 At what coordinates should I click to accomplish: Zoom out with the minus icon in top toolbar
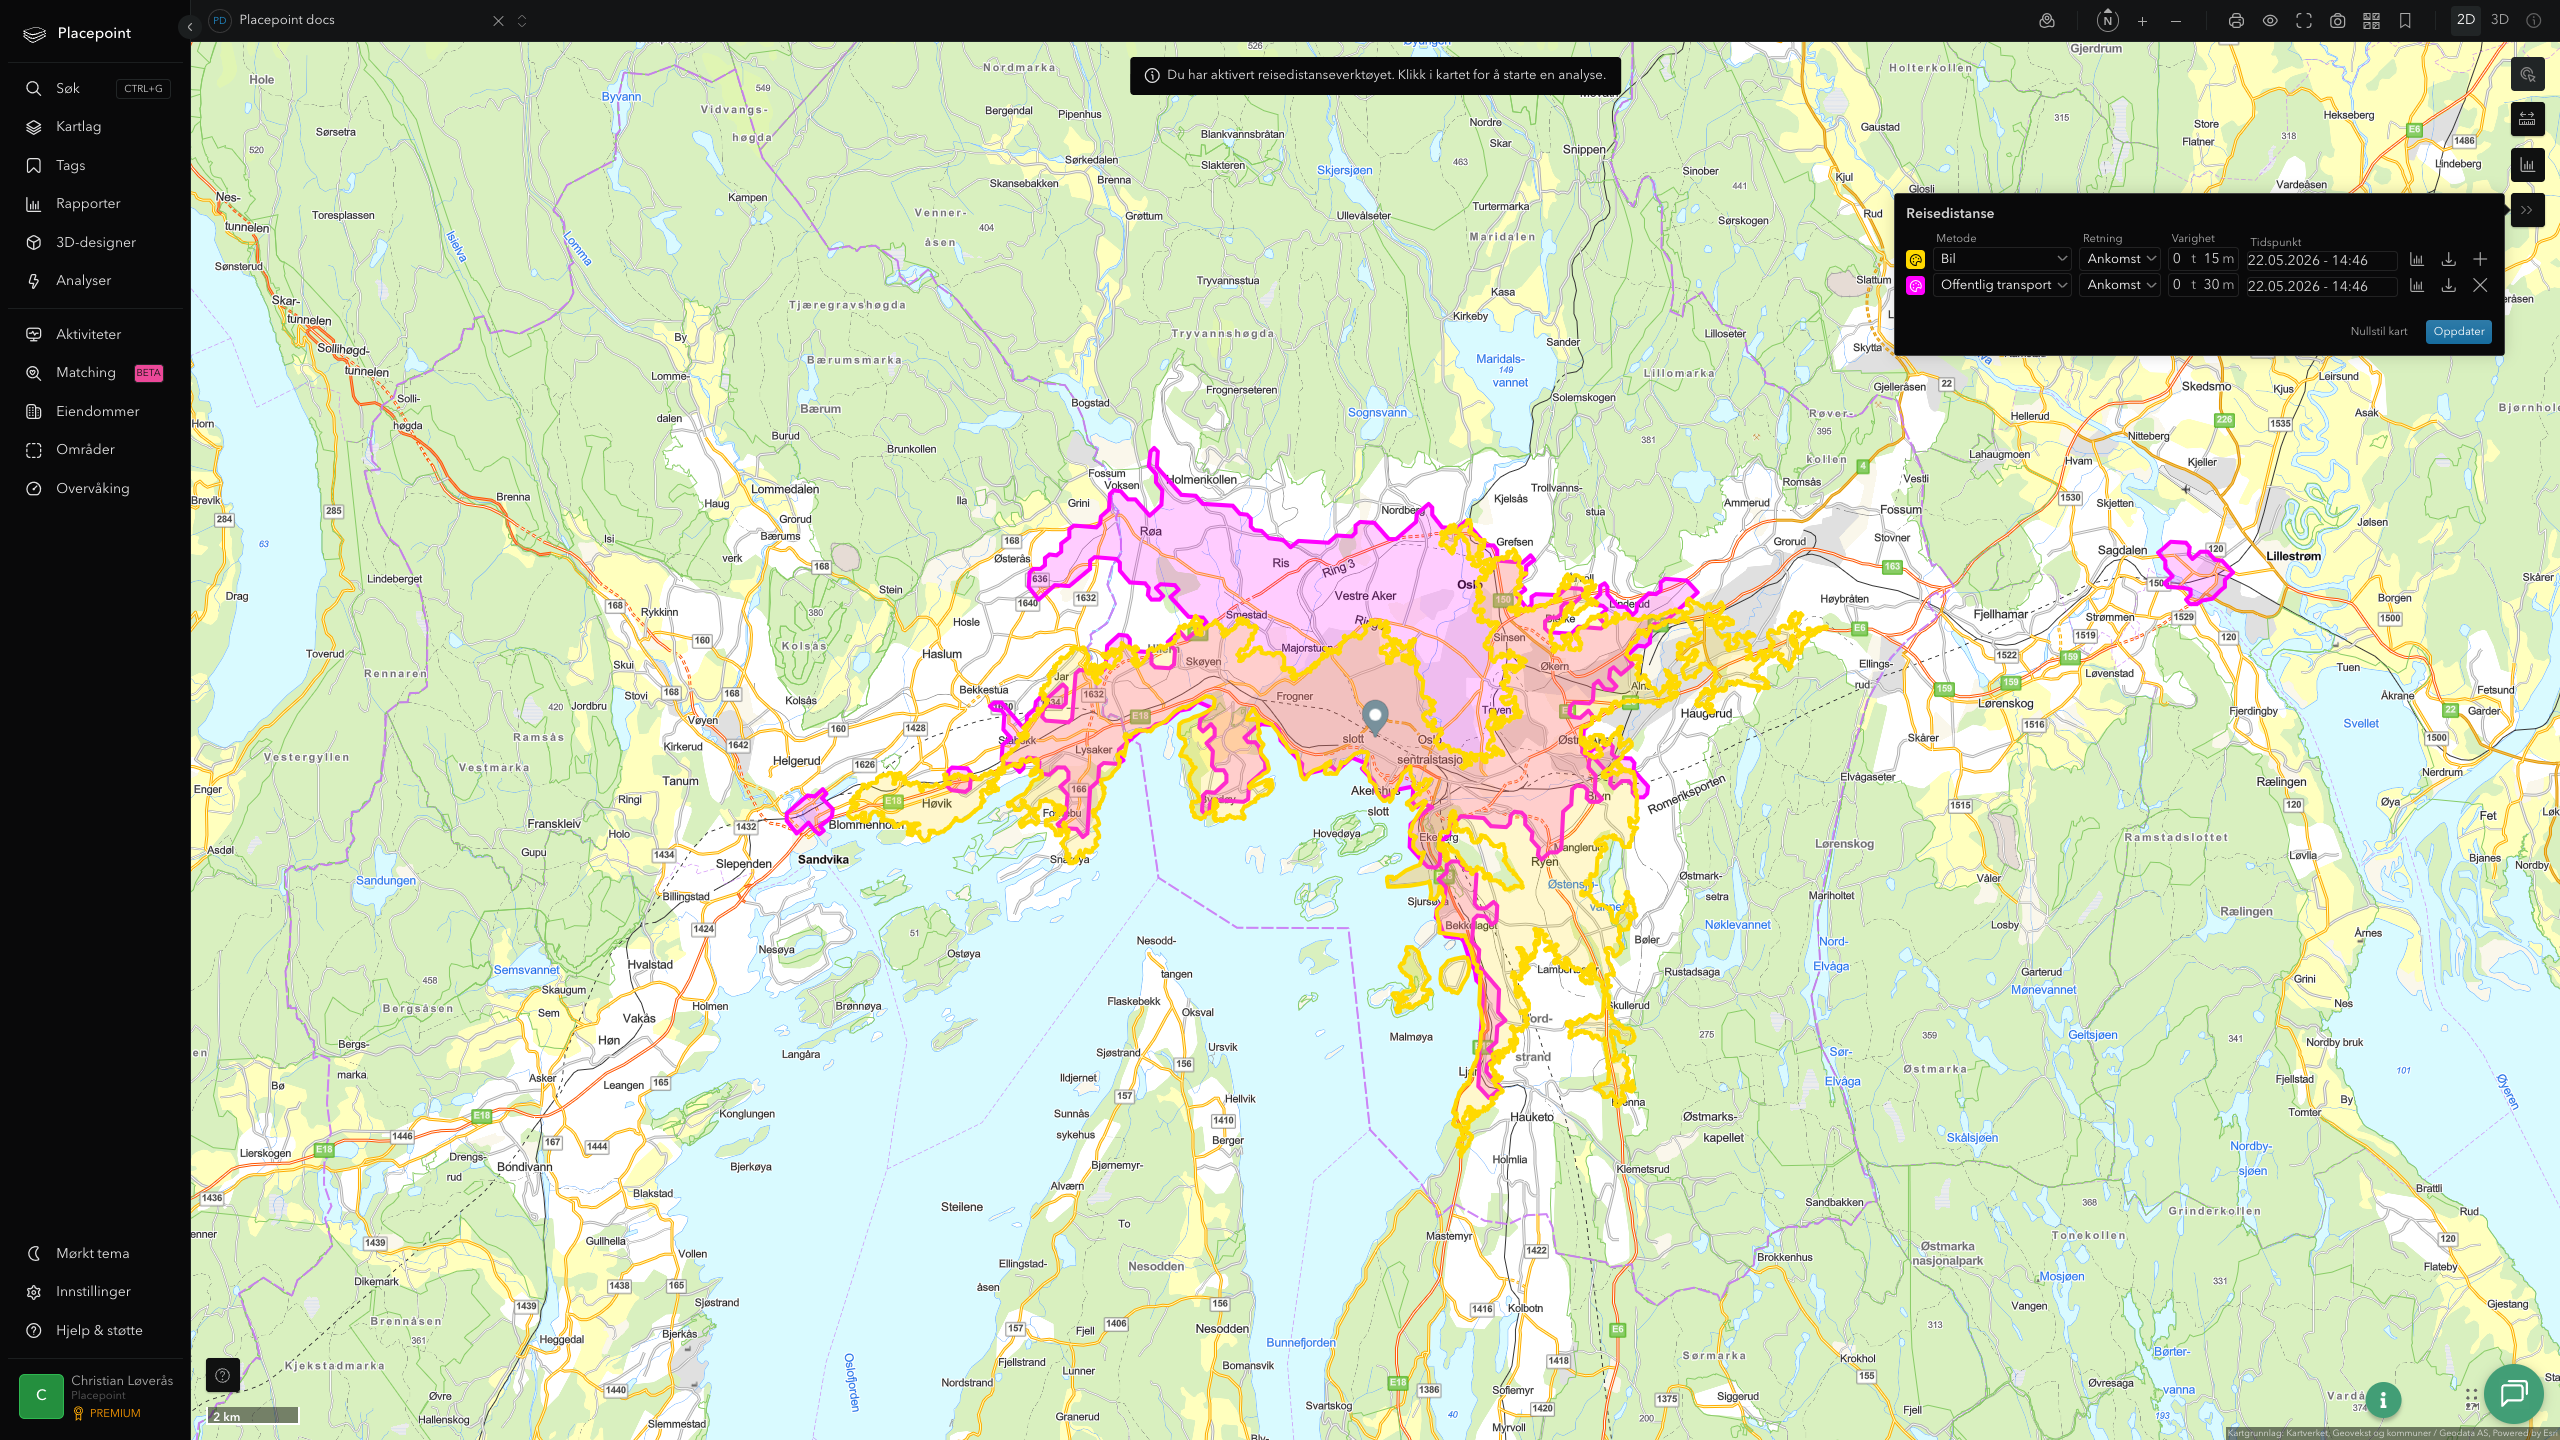pyautogui.click(x=2176, y=21)
